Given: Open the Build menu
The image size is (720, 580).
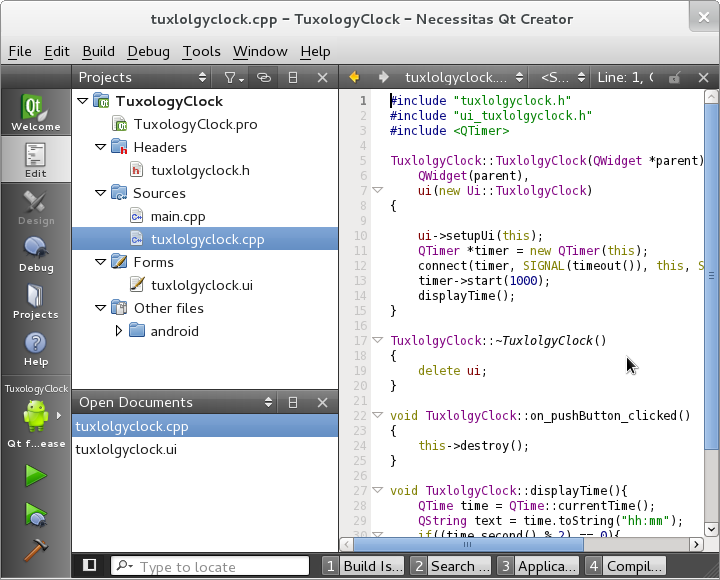Looking at the screenshot, I should pyautogui.click(x=99, y=51).
